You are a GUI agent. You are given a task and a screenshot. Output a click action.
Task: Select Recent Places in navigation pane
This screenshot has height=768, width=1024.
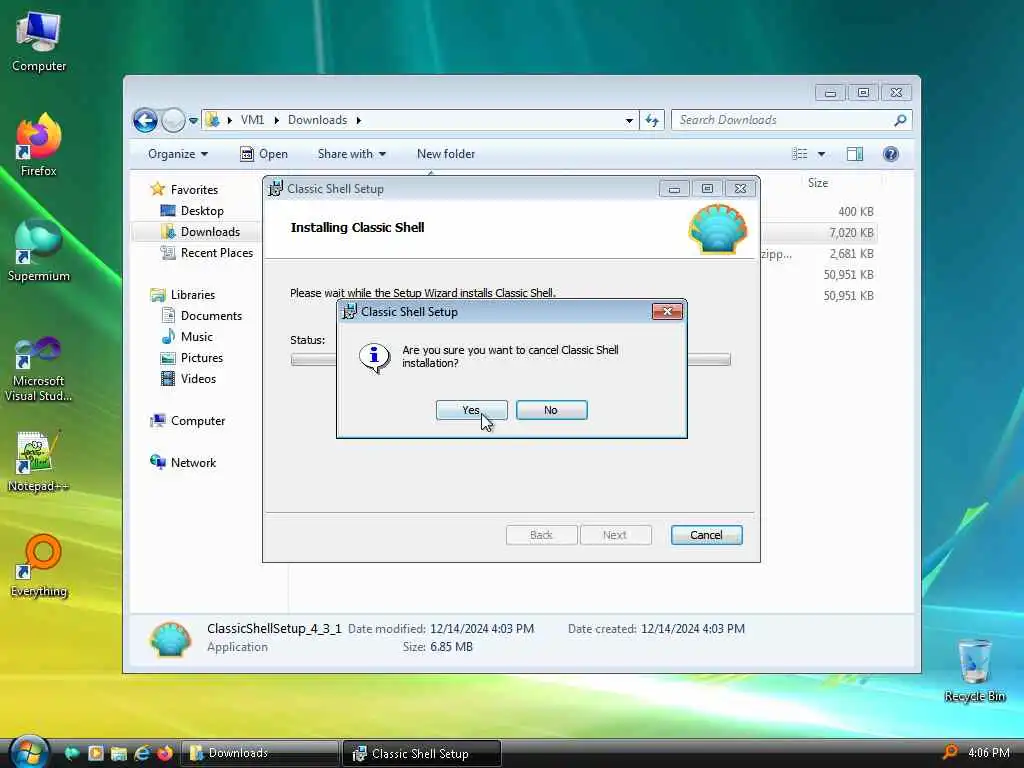207,253
